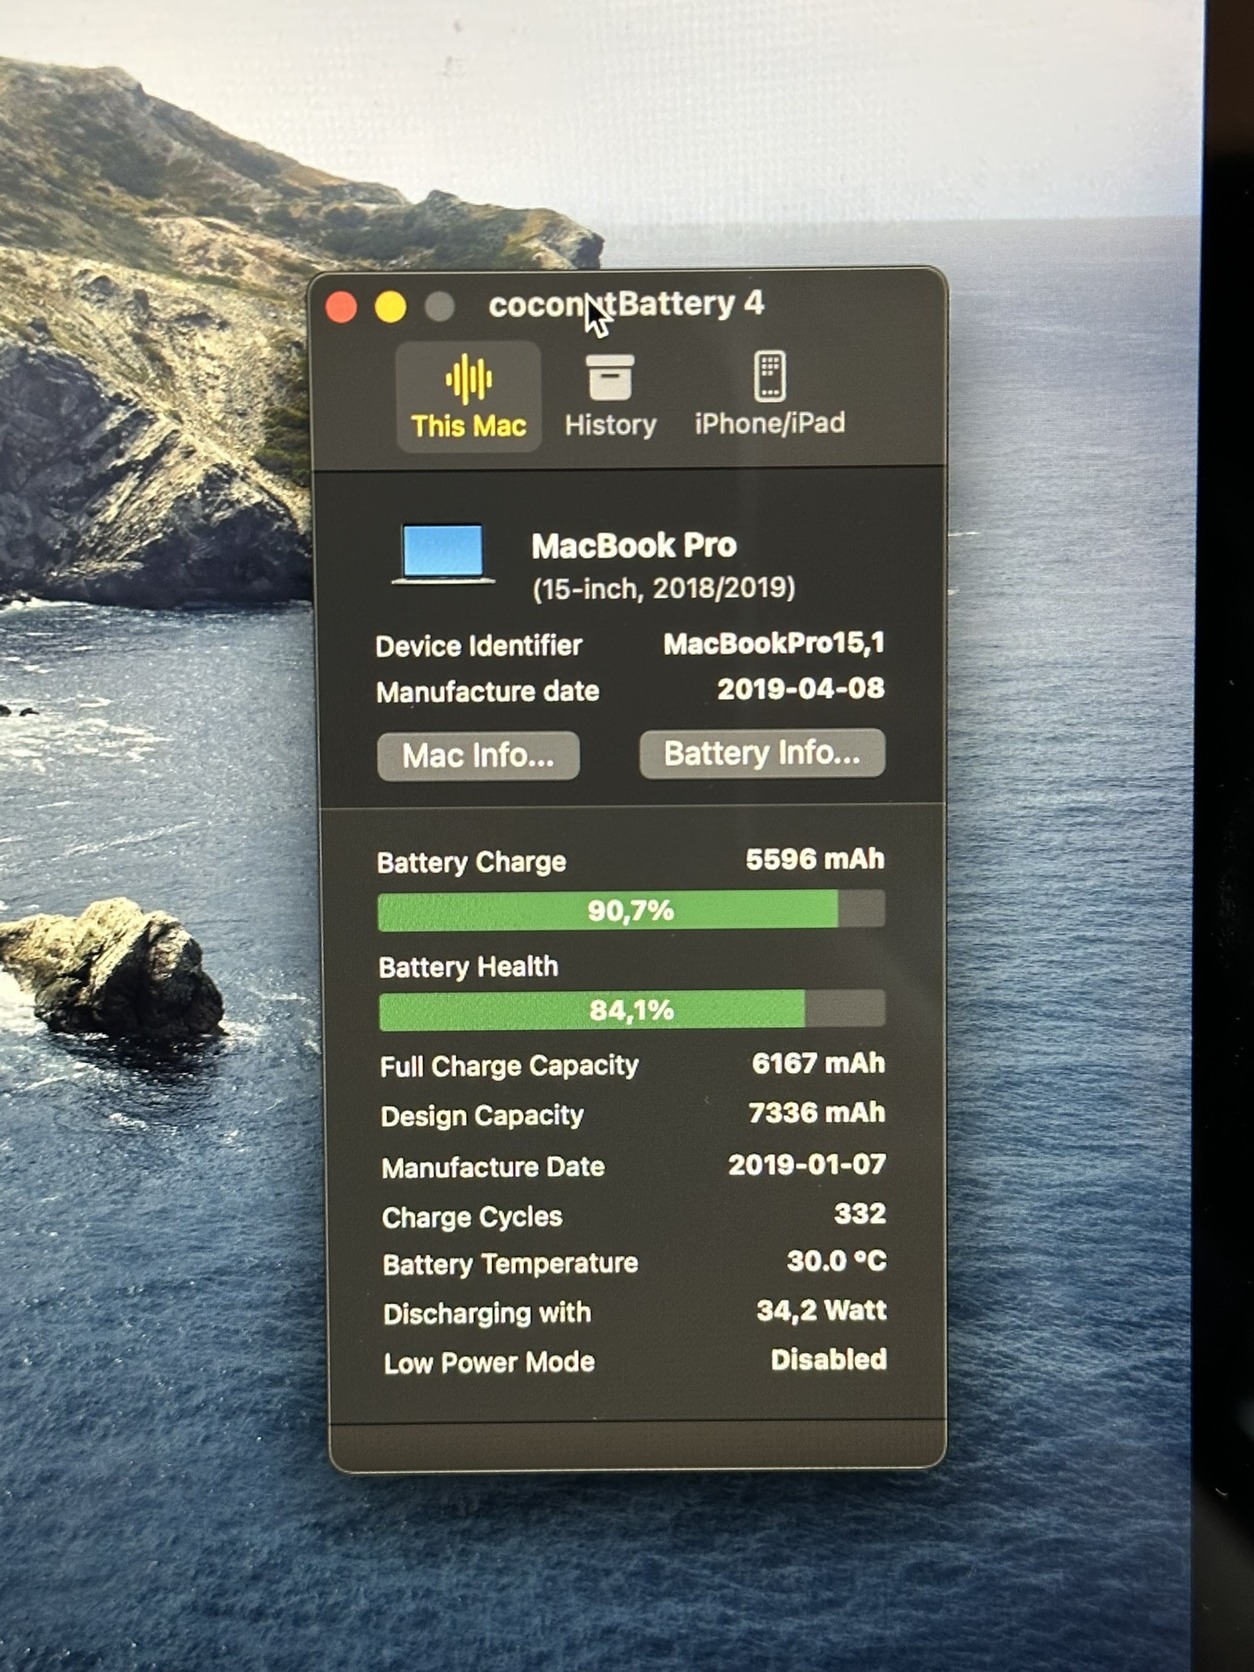Select the 2019-04-08 manufacture date value
This screenshot has width=1254, height=1672.
pyautogui.click(x=801, y=689)
